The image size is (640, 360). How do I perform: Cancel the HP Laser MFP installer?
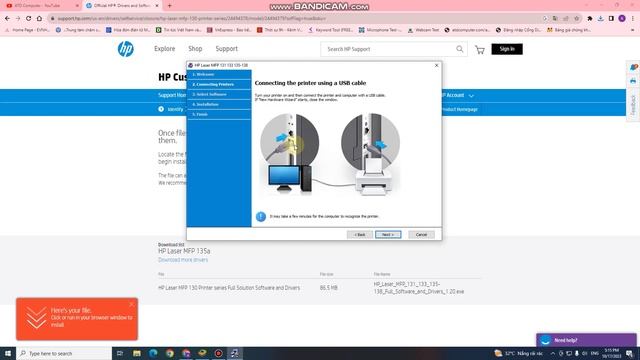[x=421, y=235]
